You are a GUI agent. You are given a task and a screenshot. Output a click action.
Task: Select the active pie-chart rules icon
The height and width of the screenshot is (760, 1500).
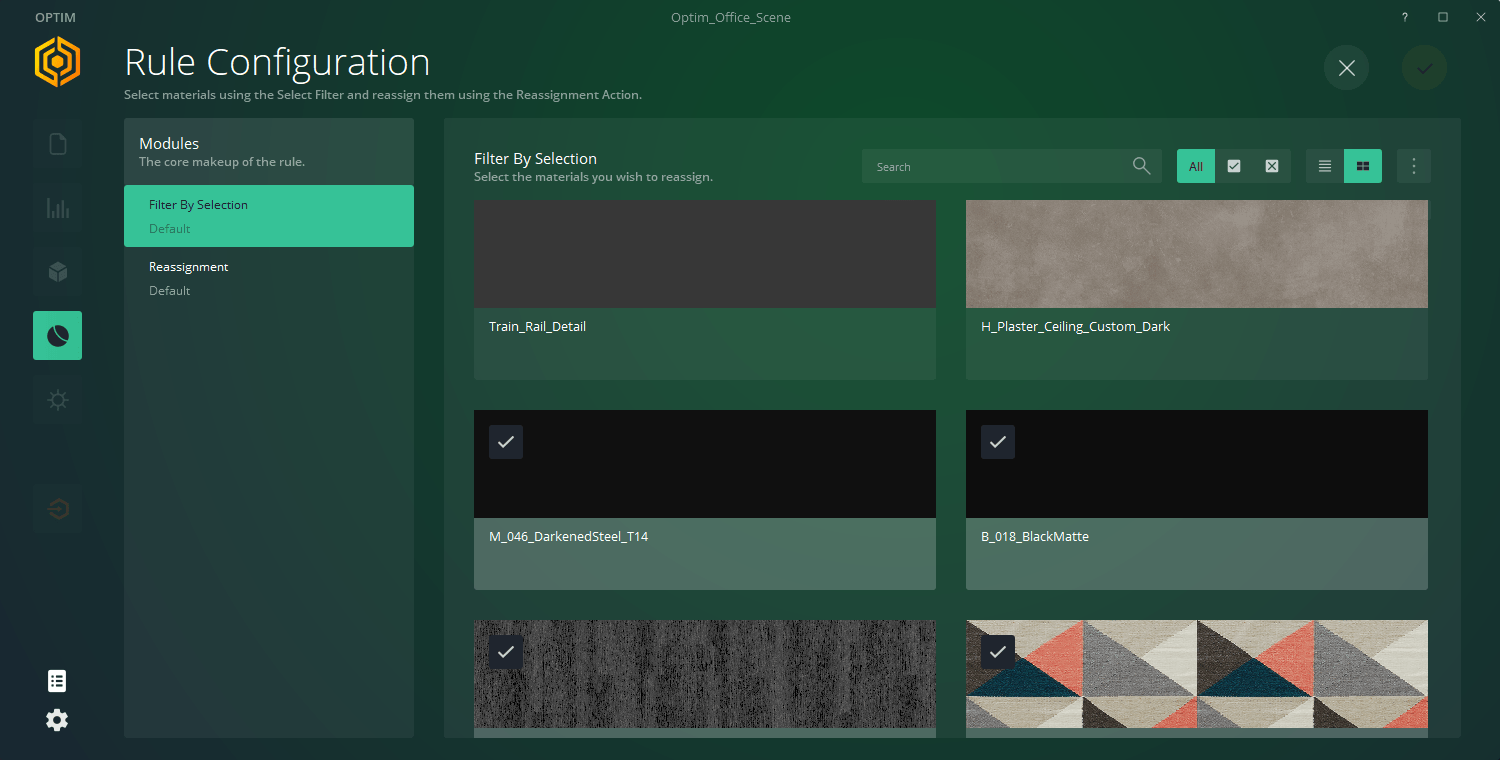[x=57, y=335]
